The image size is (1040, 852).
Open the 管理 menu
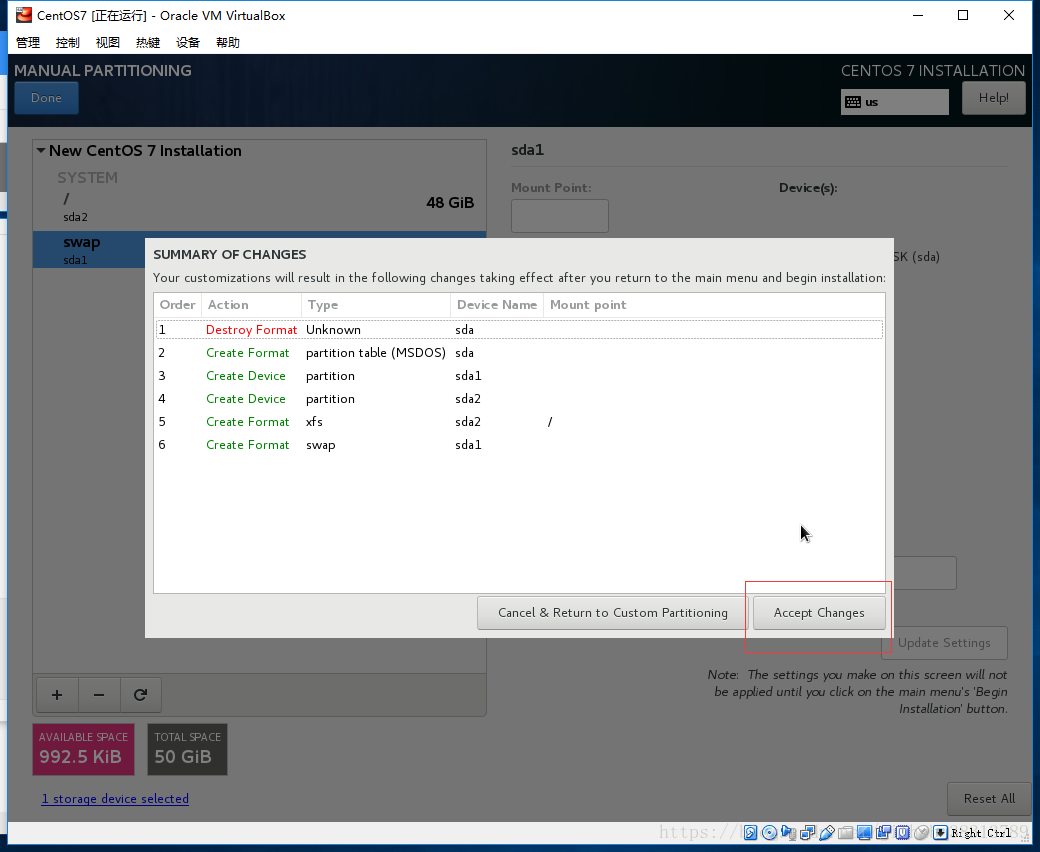tap(28, 42)
